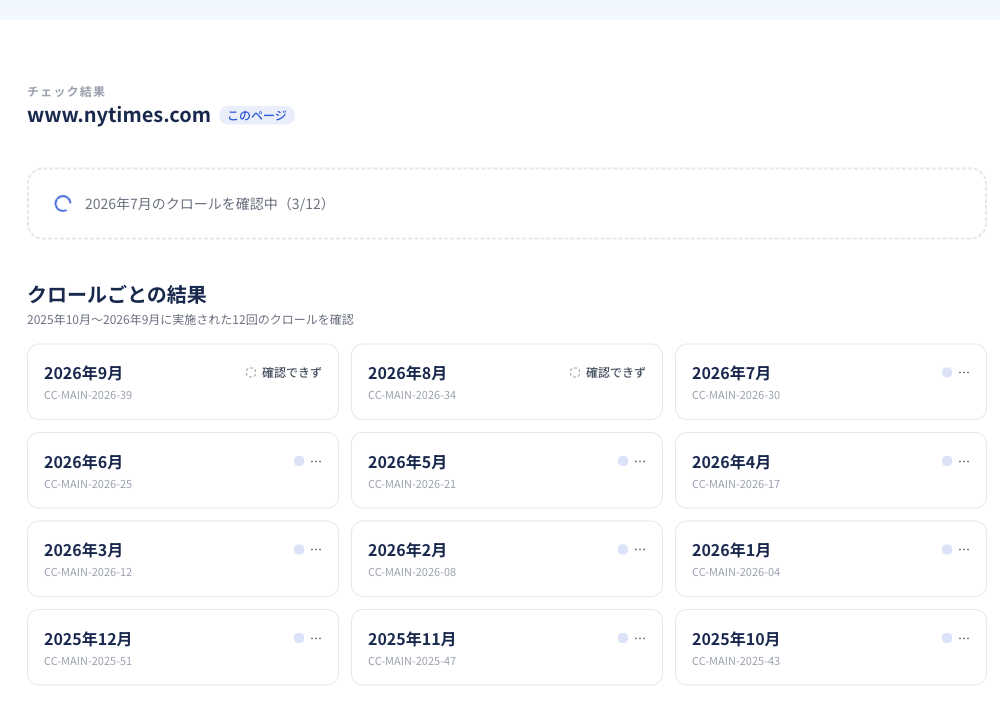This screenshot has height=705, width=1000.
Task: Click the 確認できず status on 2026年8月 card
Action: click(x=608, y=373)
